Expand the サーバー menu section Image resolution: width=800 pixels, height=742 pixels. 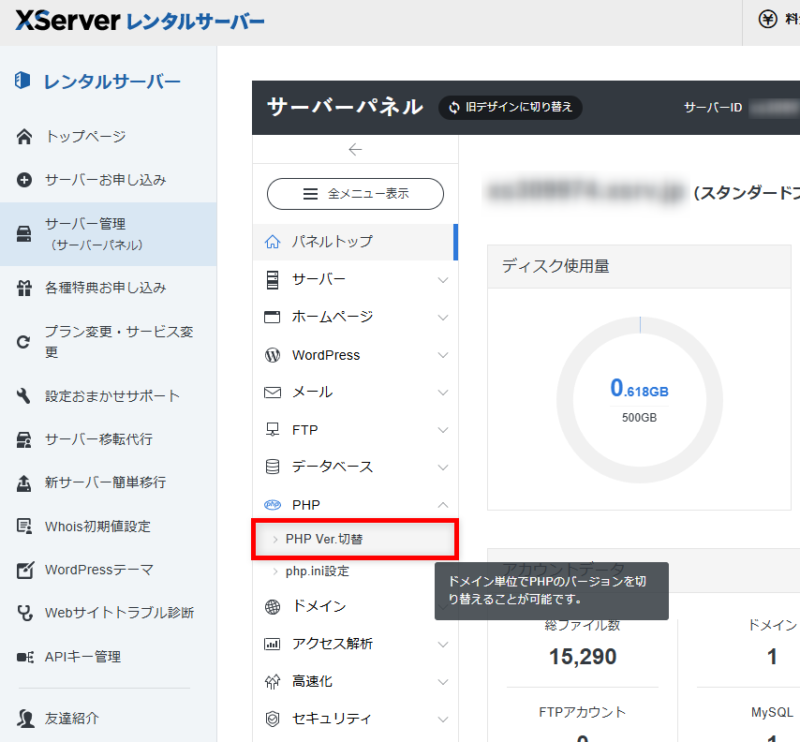pos(443,280)
